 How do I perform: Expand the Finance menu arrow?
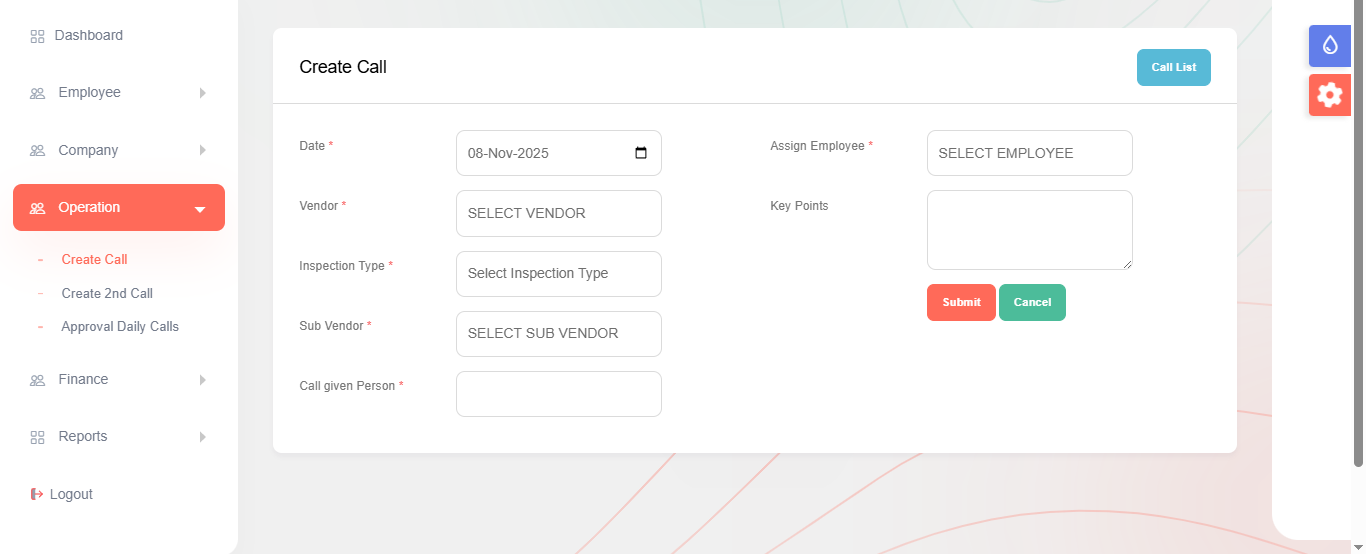point(202,380)
